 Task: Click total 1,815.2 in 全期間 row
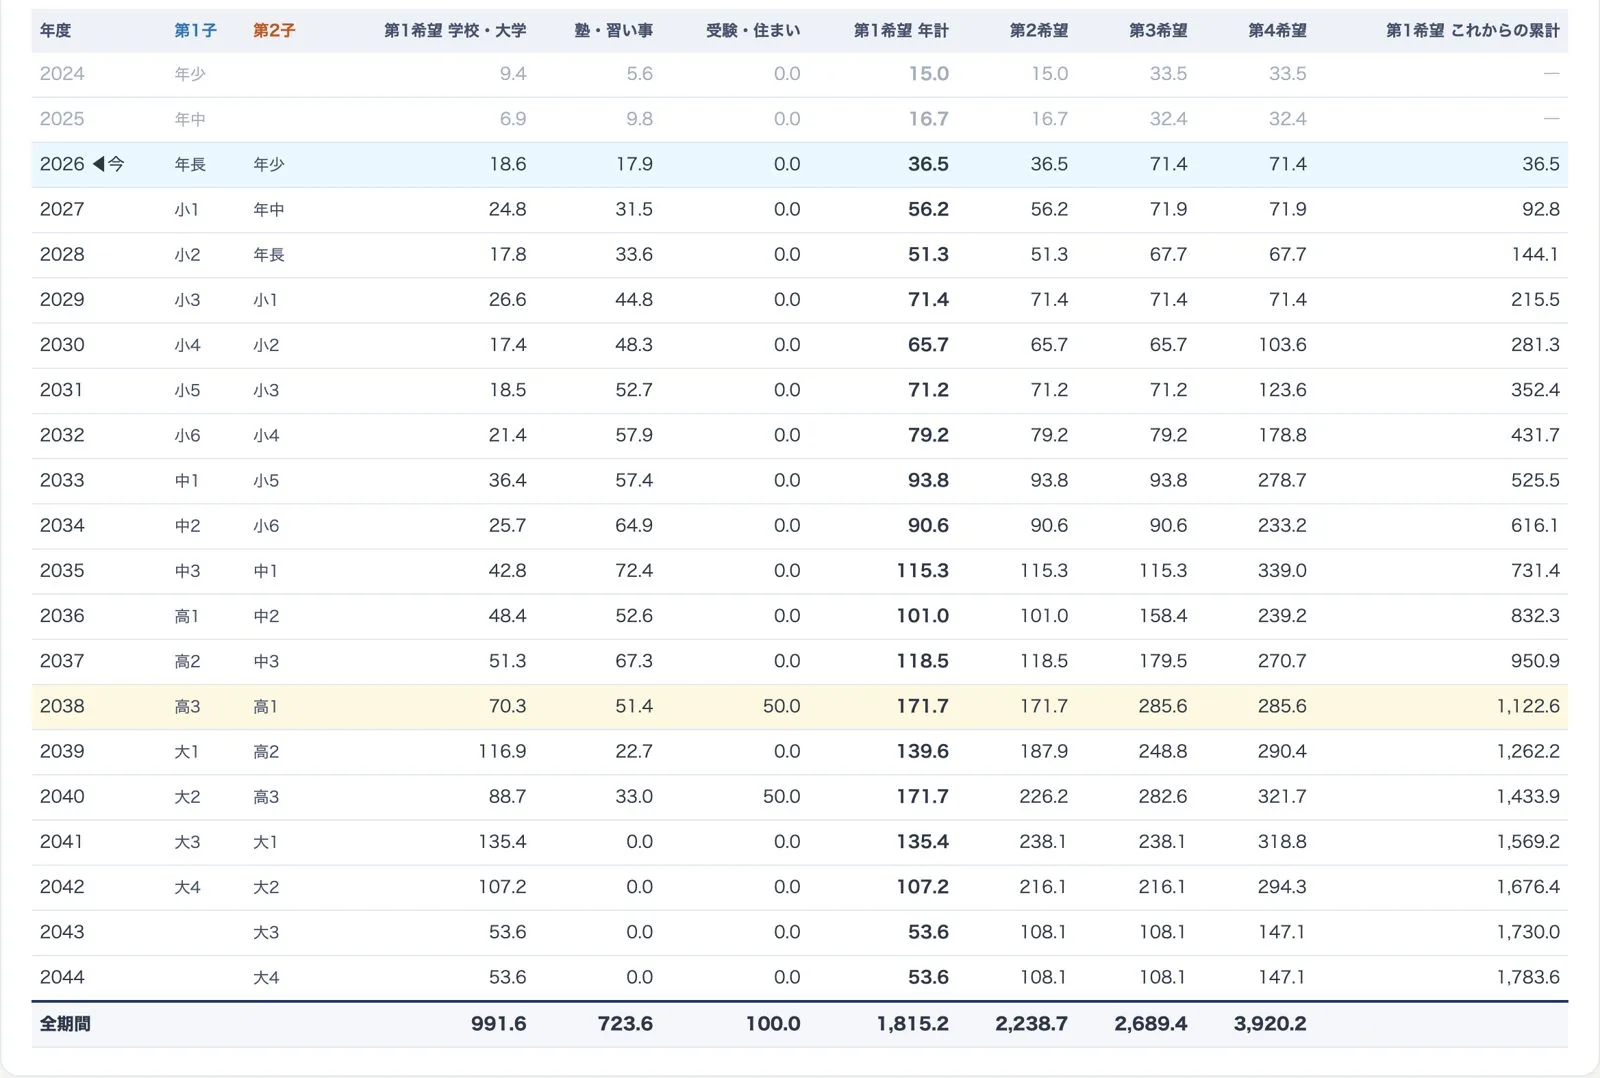tap(912, 1024)
